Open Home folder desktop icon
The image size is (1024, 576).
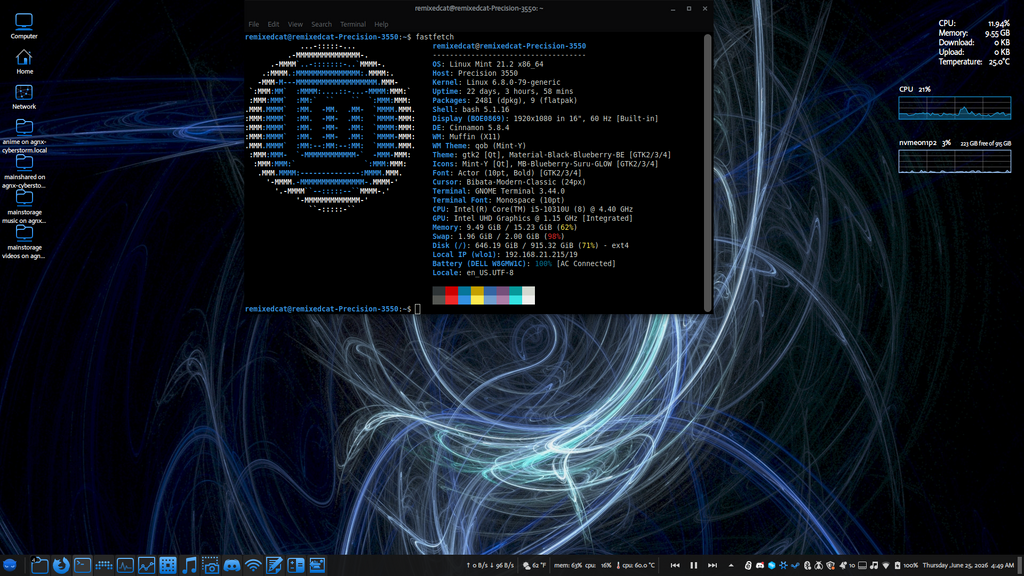[x=24, y=61]
